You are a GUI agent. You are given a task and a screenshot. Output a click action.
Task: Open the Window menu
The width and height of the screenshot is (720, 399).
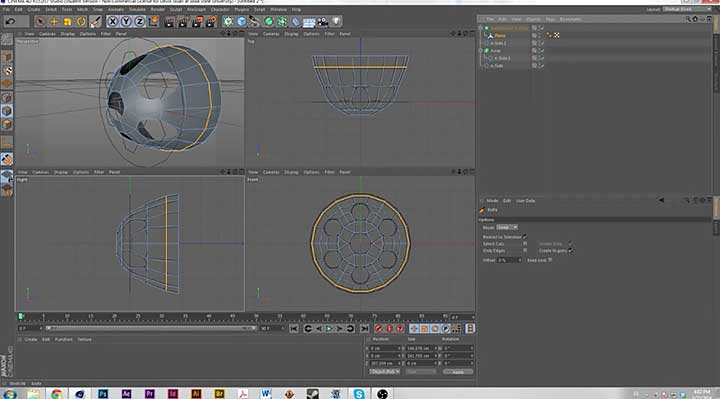tap(278, 9)
